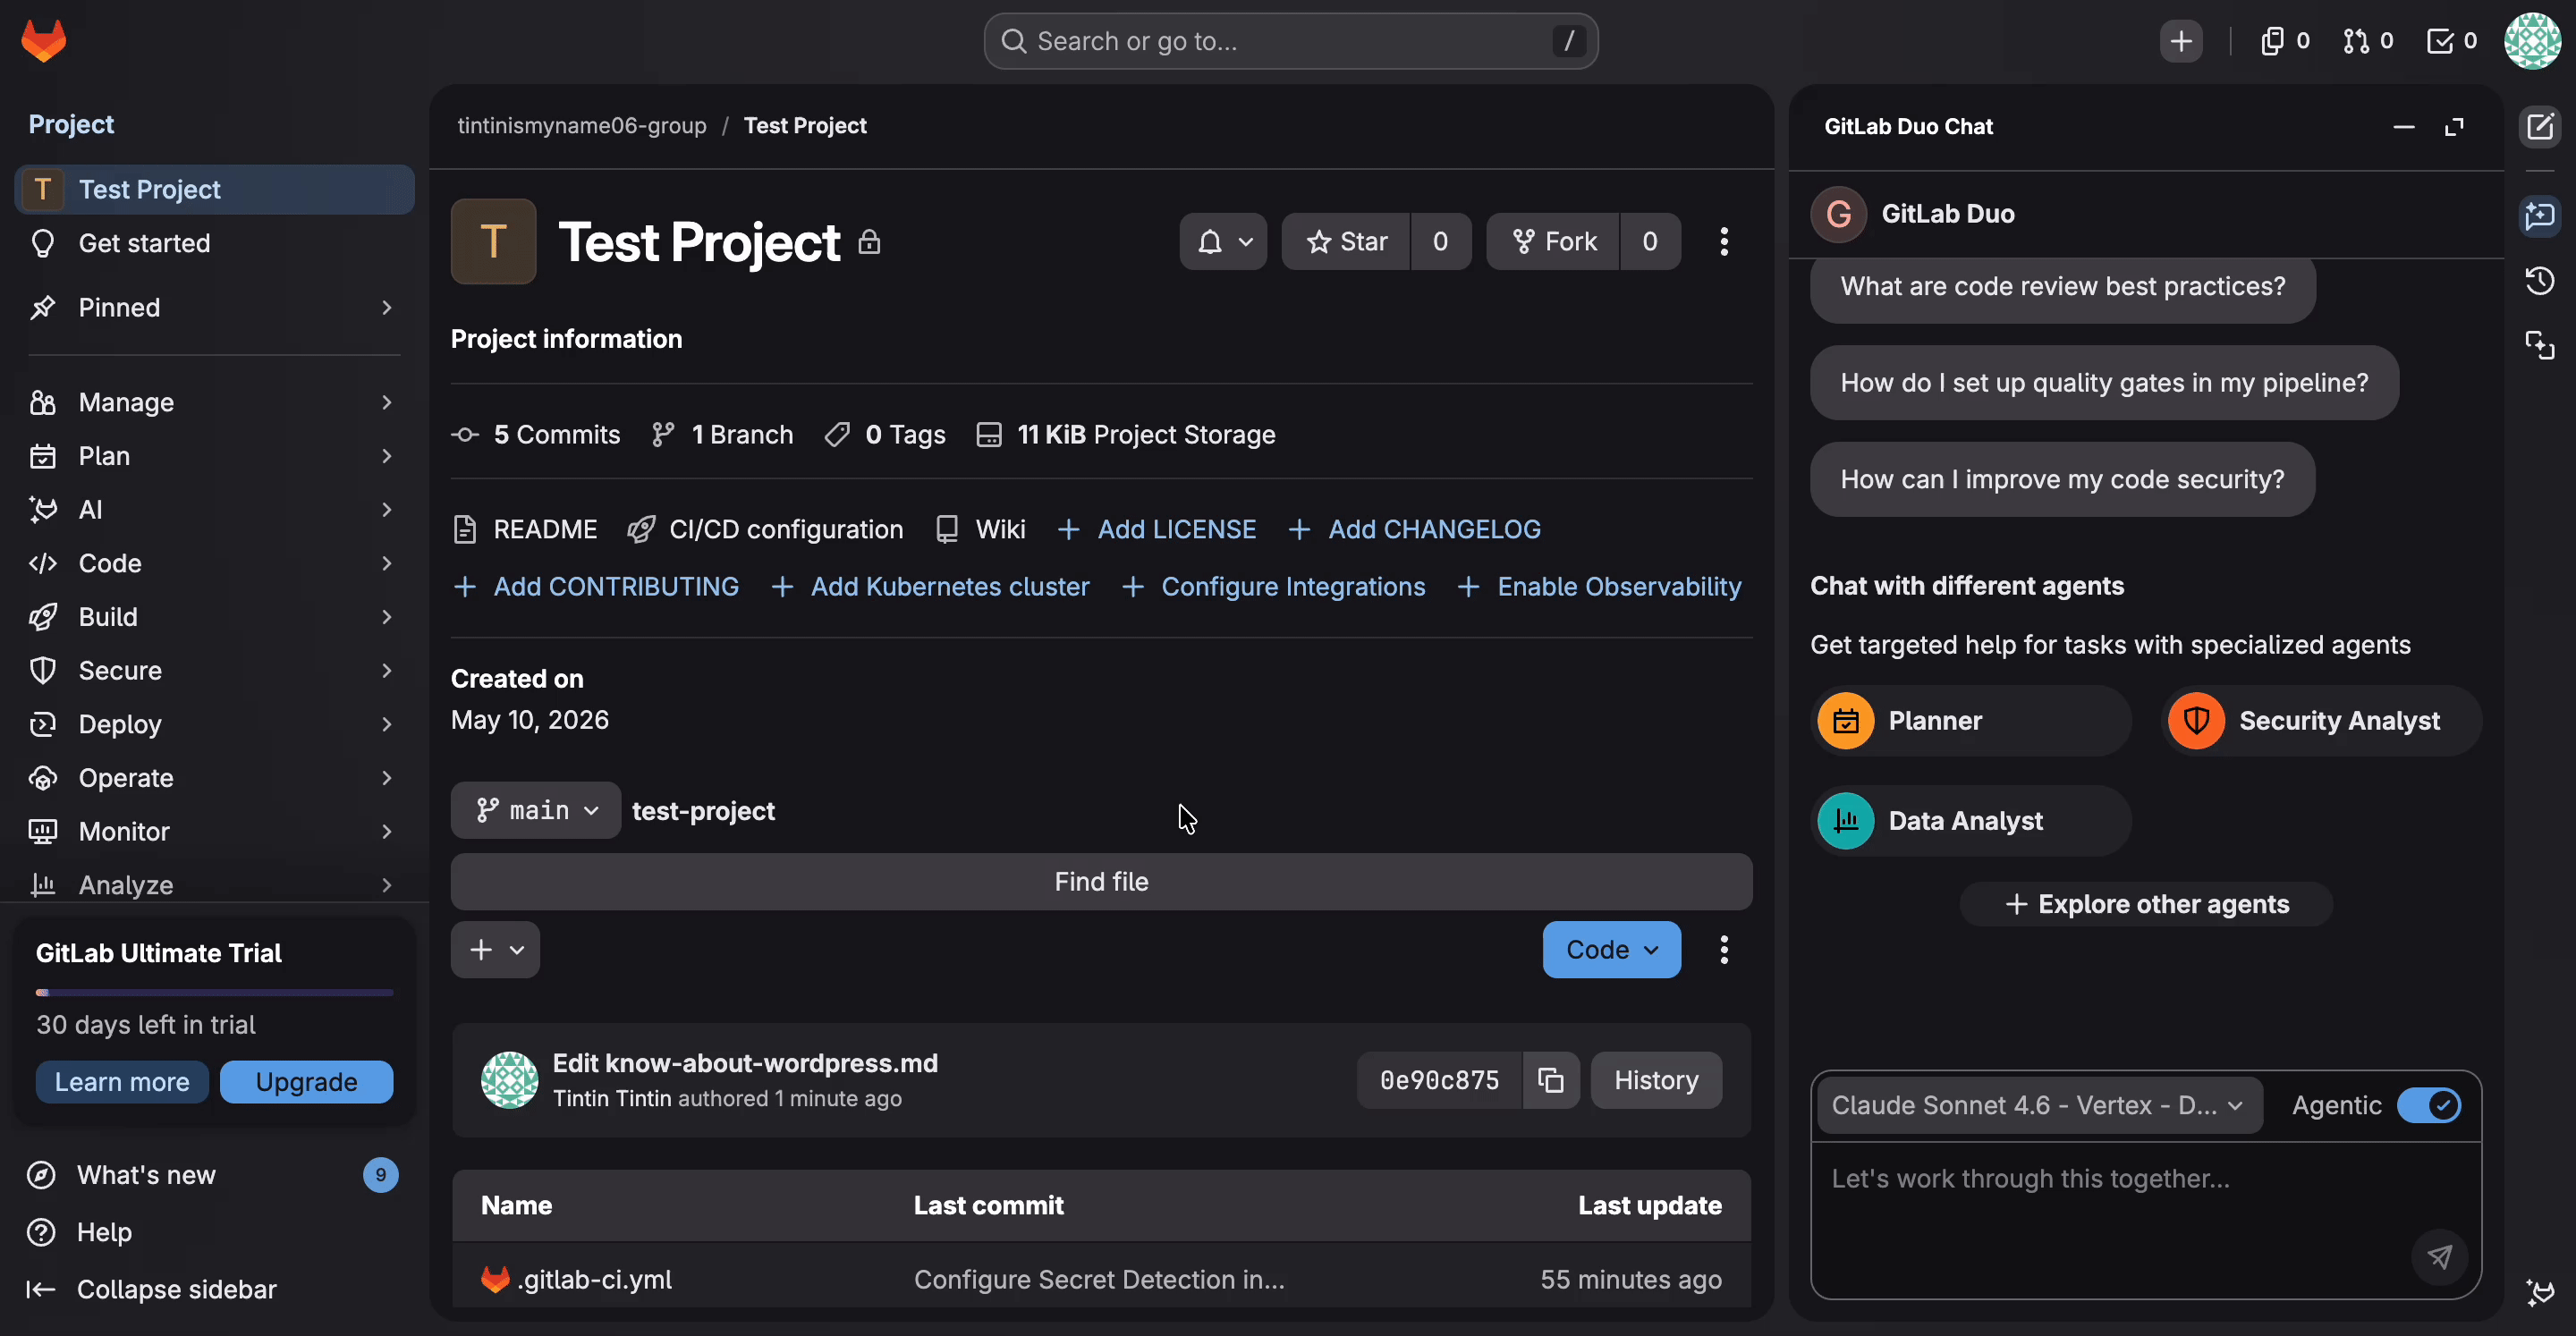Open the .gitlab-ci.yml file

tap(594, 1279)
